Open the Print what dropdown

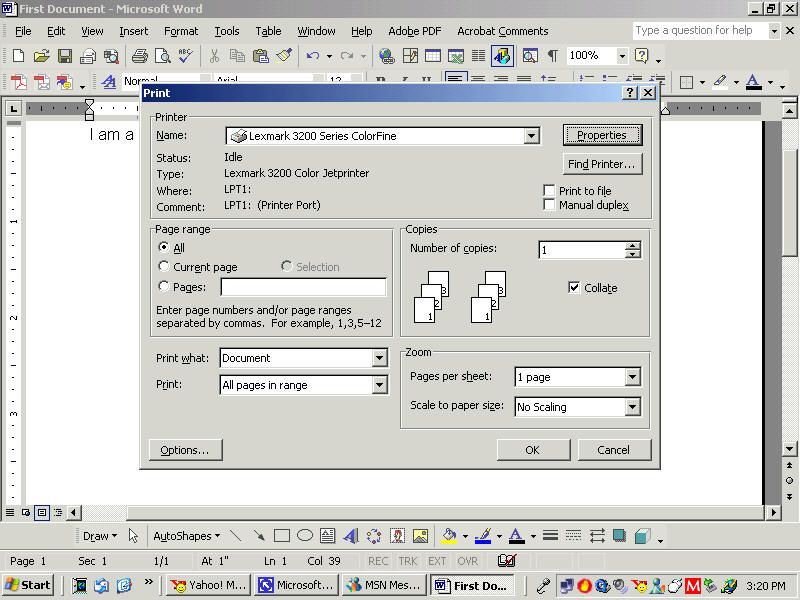[x=379, y=358]
